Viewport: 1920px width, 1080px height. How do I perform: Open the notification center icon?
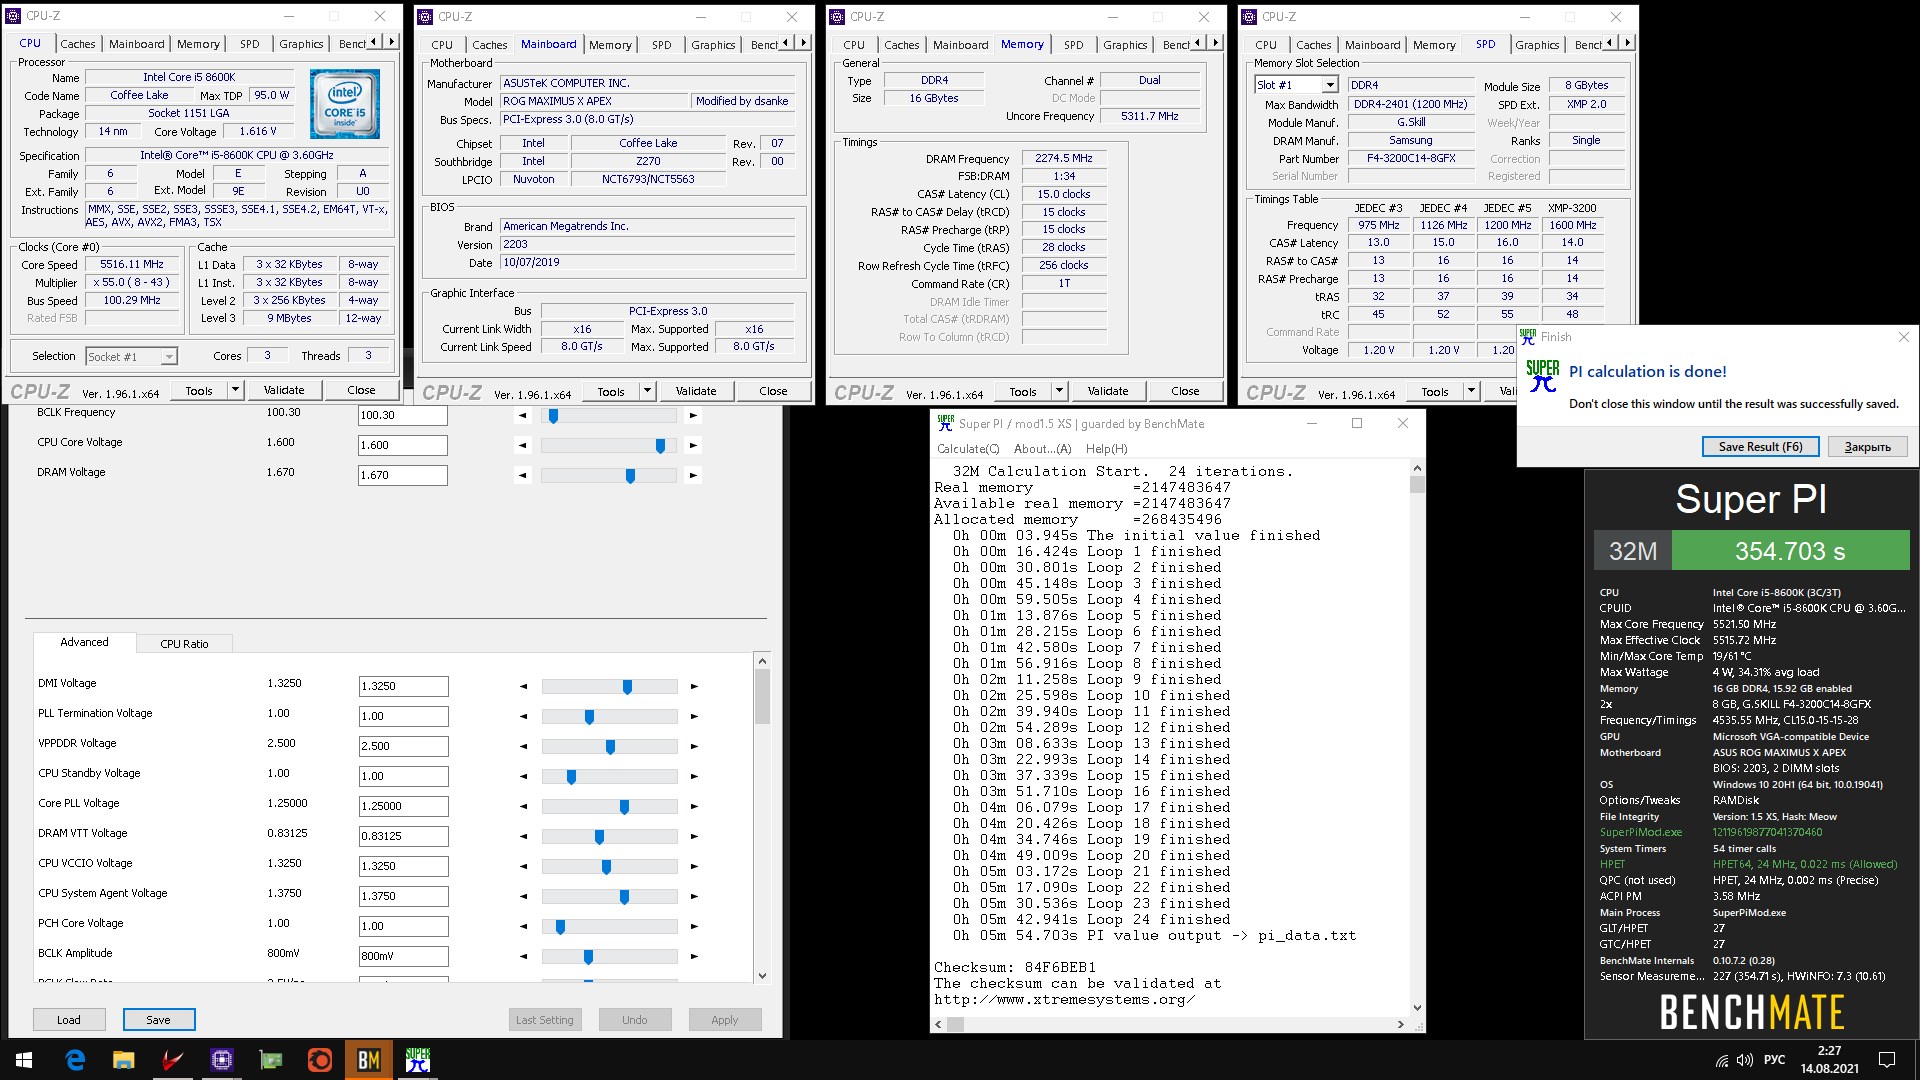pos(1887,1060)
